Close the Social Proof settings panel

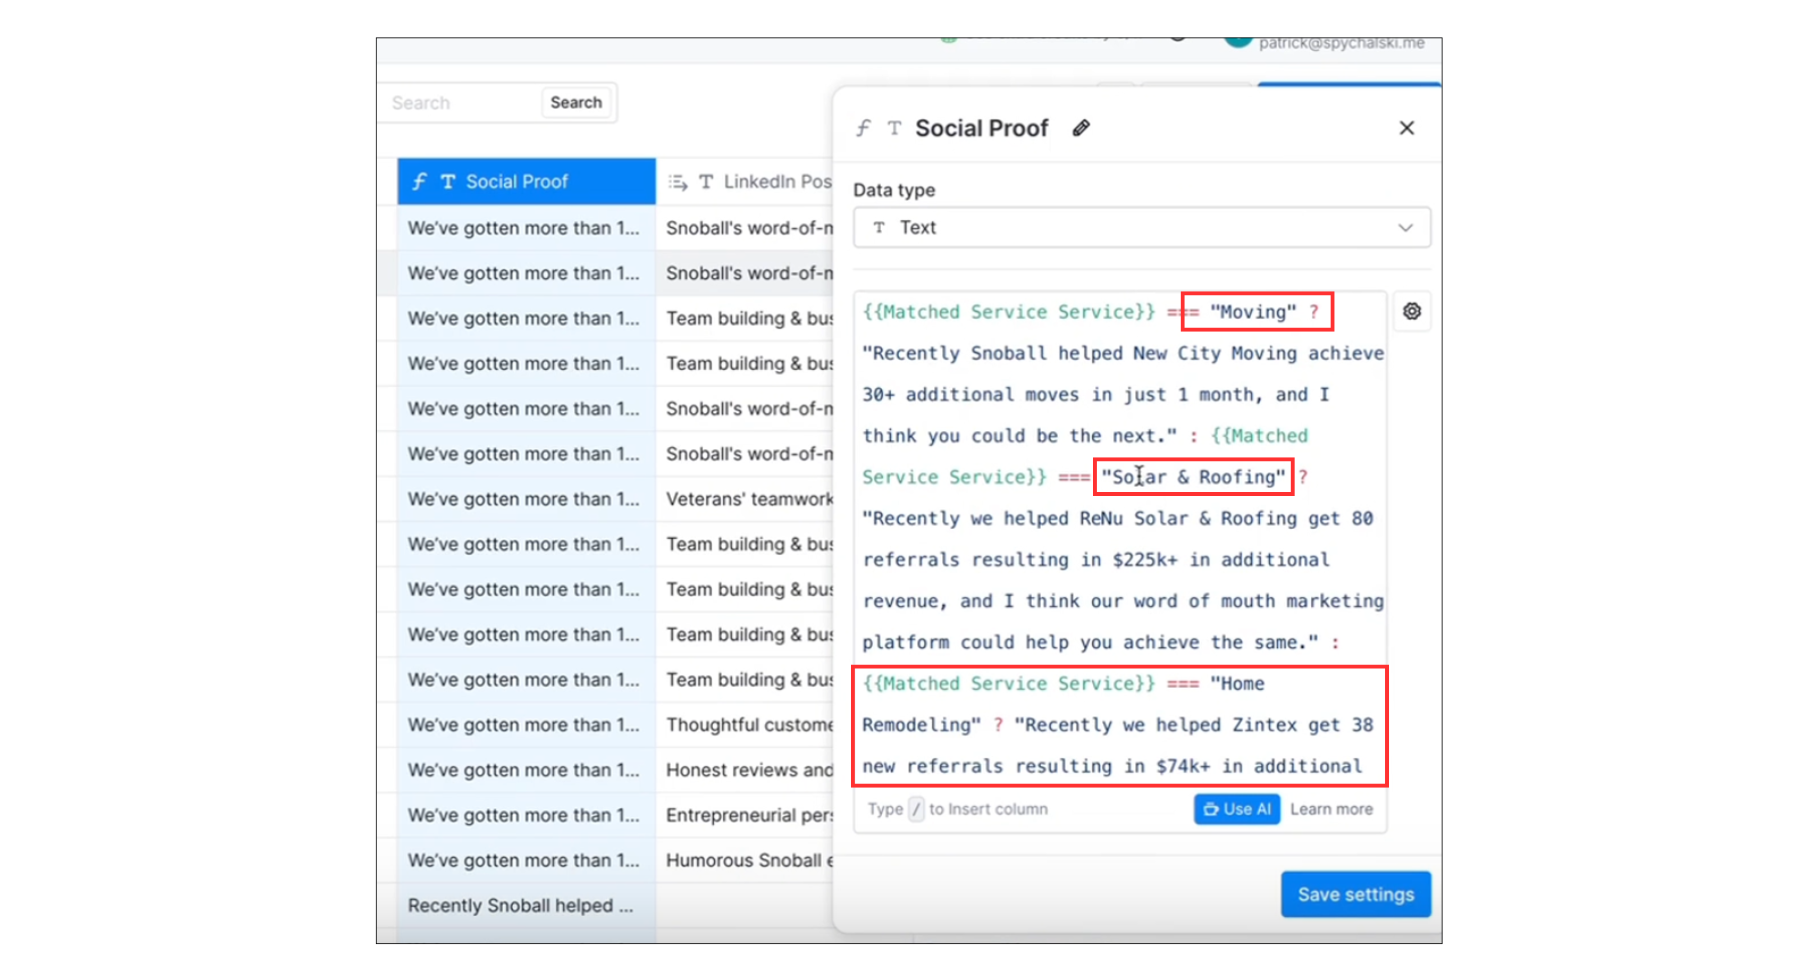point(1406,128)
